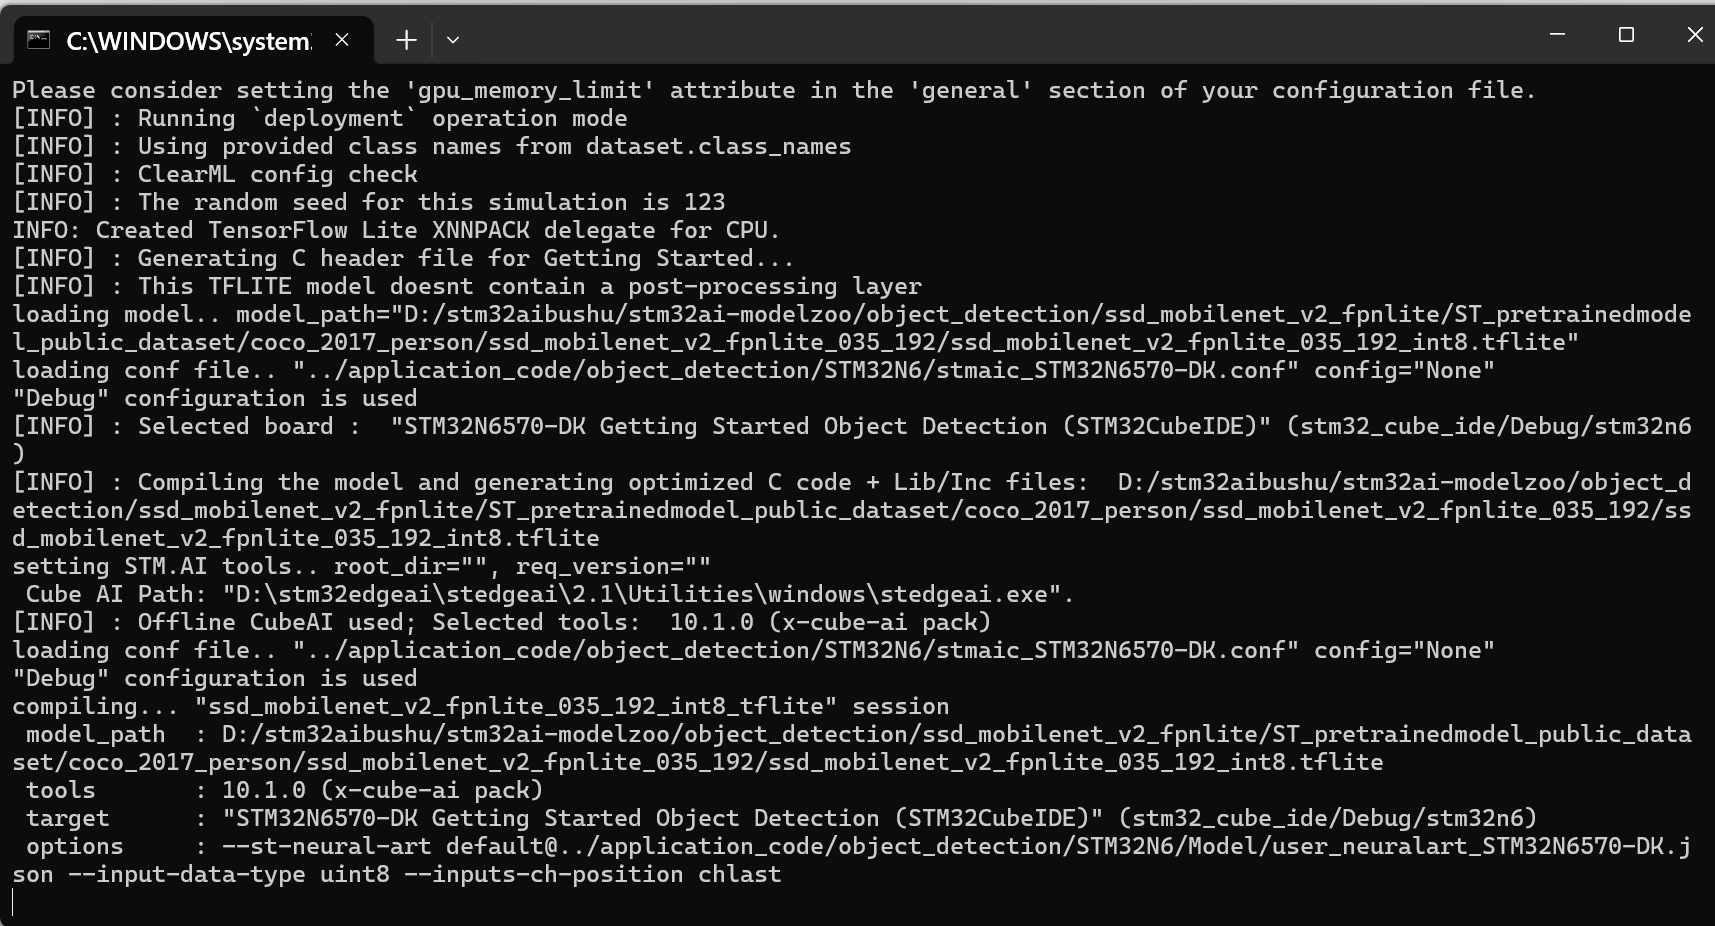Viewport: 1715px width, 926px height.
Task: Click the maximize window icon
Action: [x=1626, y=33]
